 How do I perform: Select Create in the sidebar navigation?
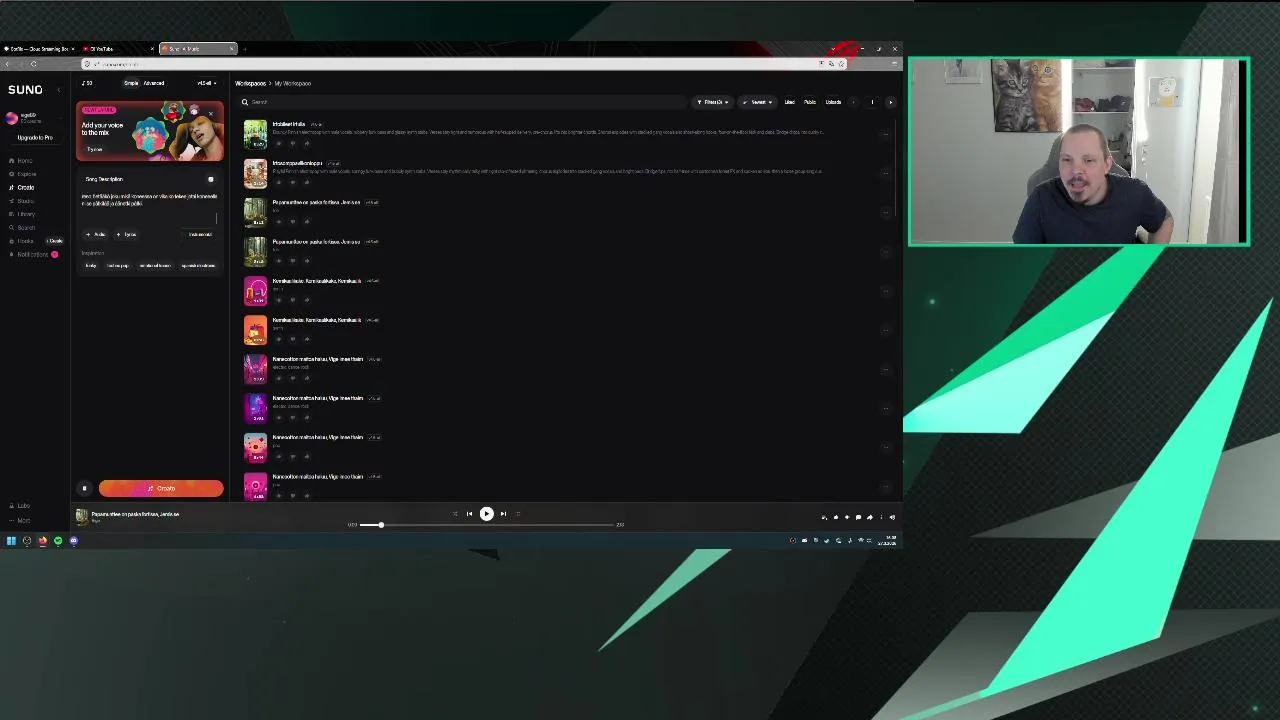23,187
